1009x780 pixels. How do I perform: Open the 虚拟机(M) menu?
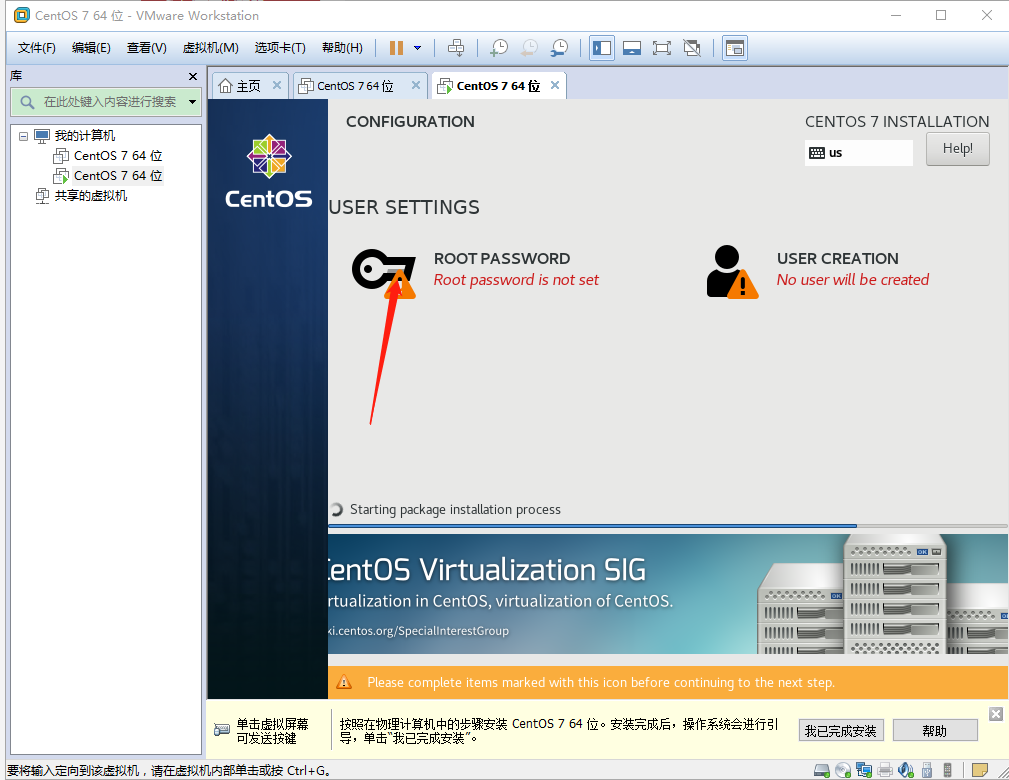[x=209, y=47]
